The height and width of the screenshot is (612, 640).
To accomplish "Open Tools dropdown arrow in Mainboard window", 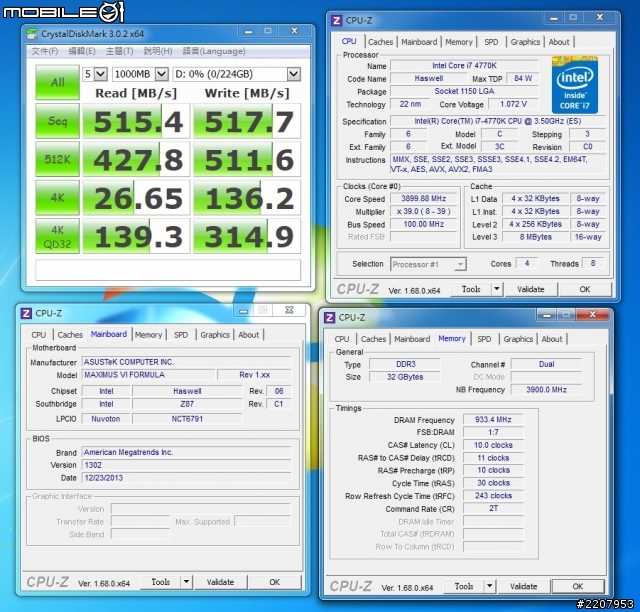I will [x=186, y=582].
